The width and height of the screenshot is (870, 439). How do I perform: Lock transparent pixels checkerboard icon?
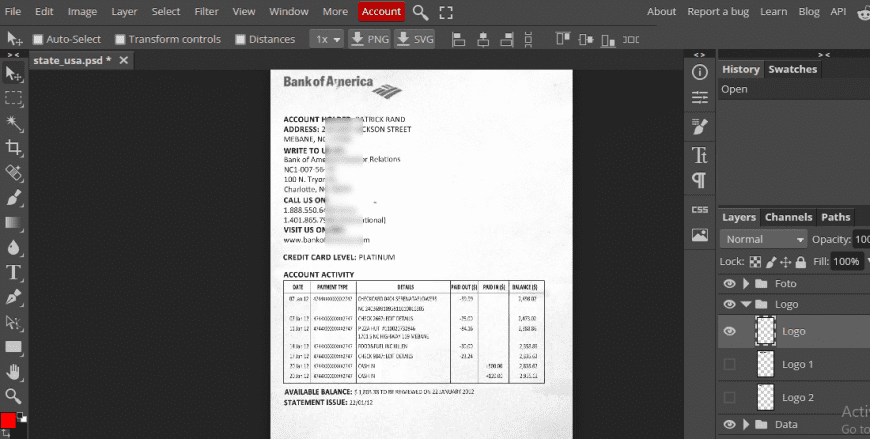(755, 262)
